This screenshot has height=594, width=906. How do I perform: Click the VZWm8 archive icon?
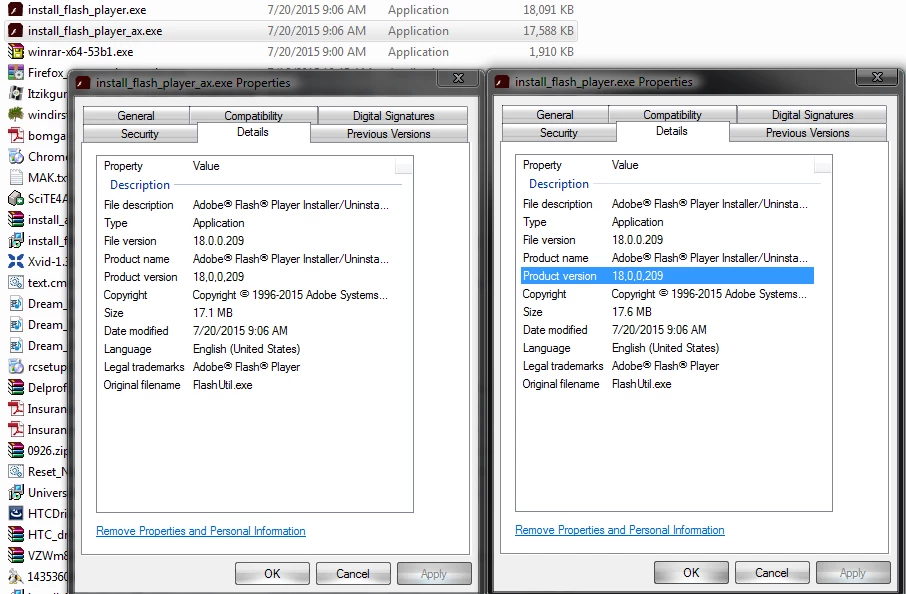pos(16,556)
